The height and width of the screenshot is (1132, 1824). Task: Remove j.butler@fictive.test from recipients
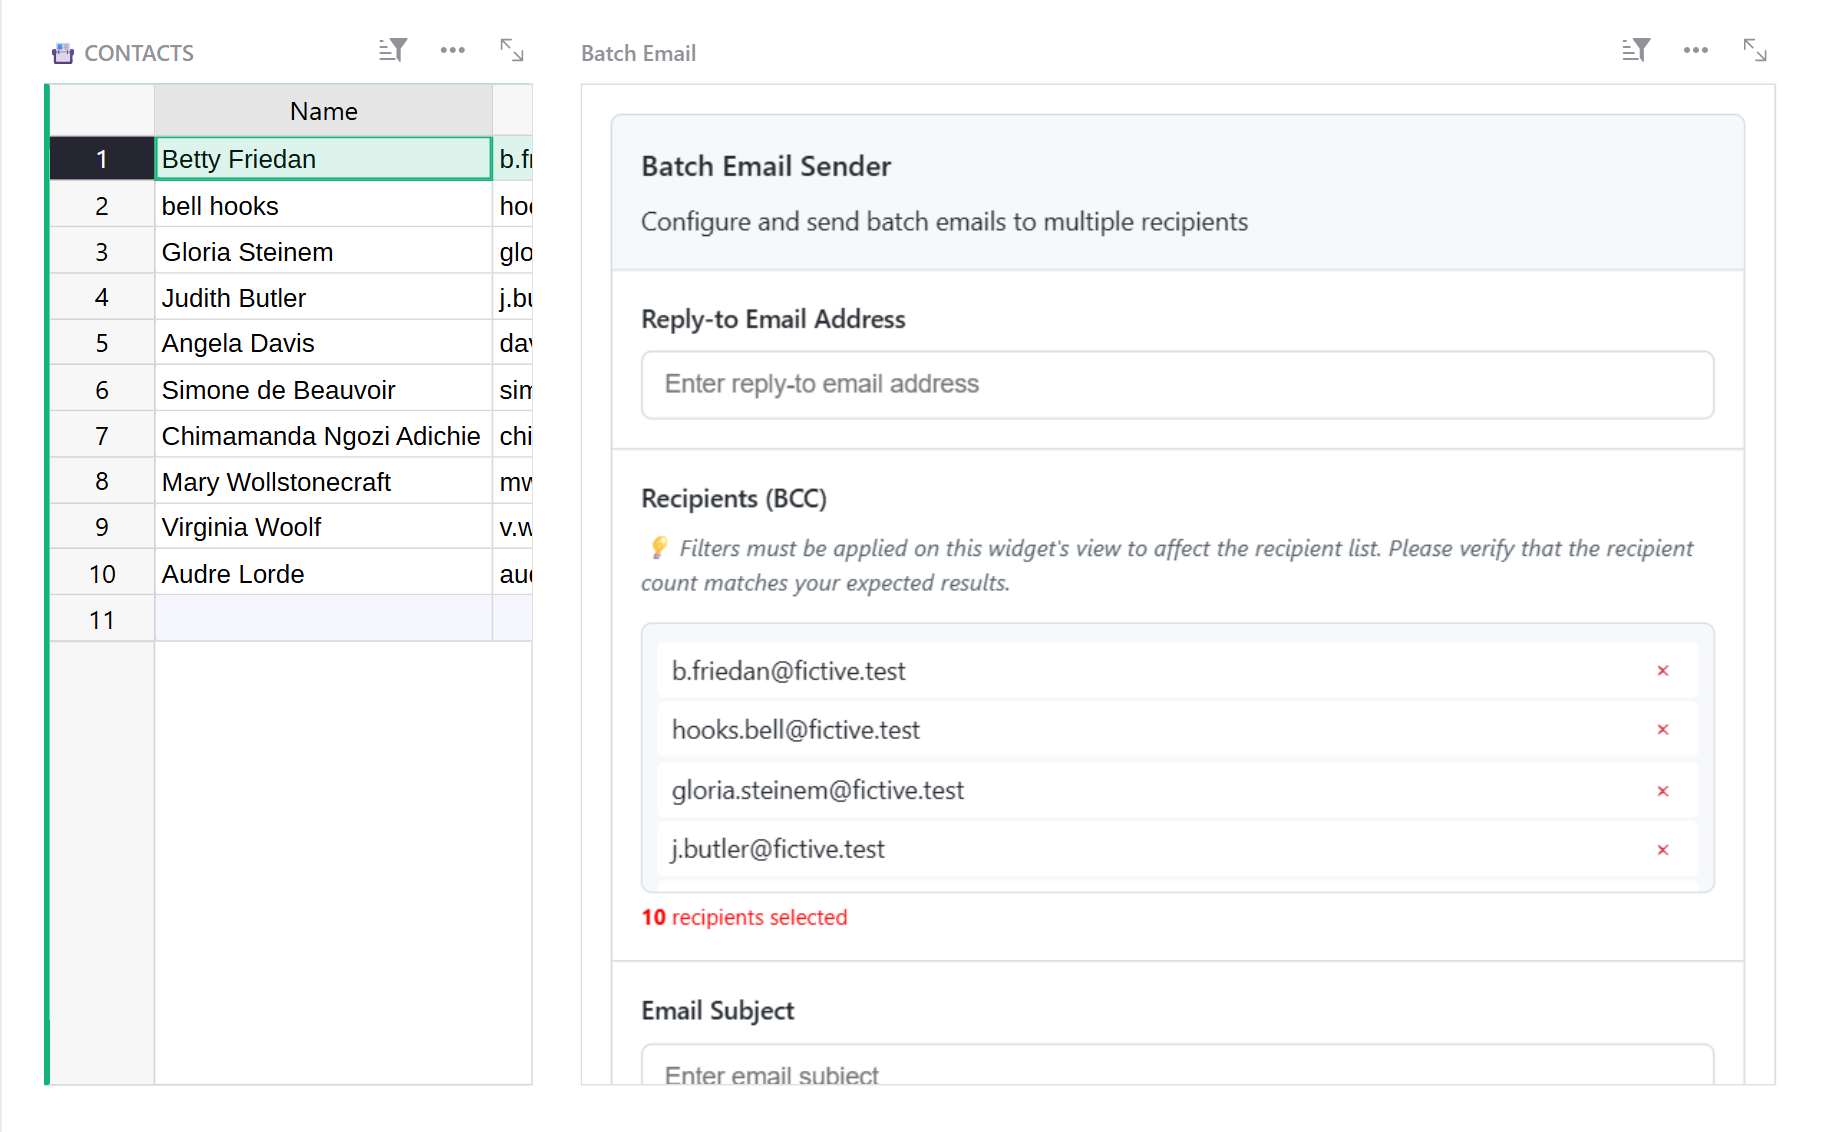click(x=1663, y=849)
